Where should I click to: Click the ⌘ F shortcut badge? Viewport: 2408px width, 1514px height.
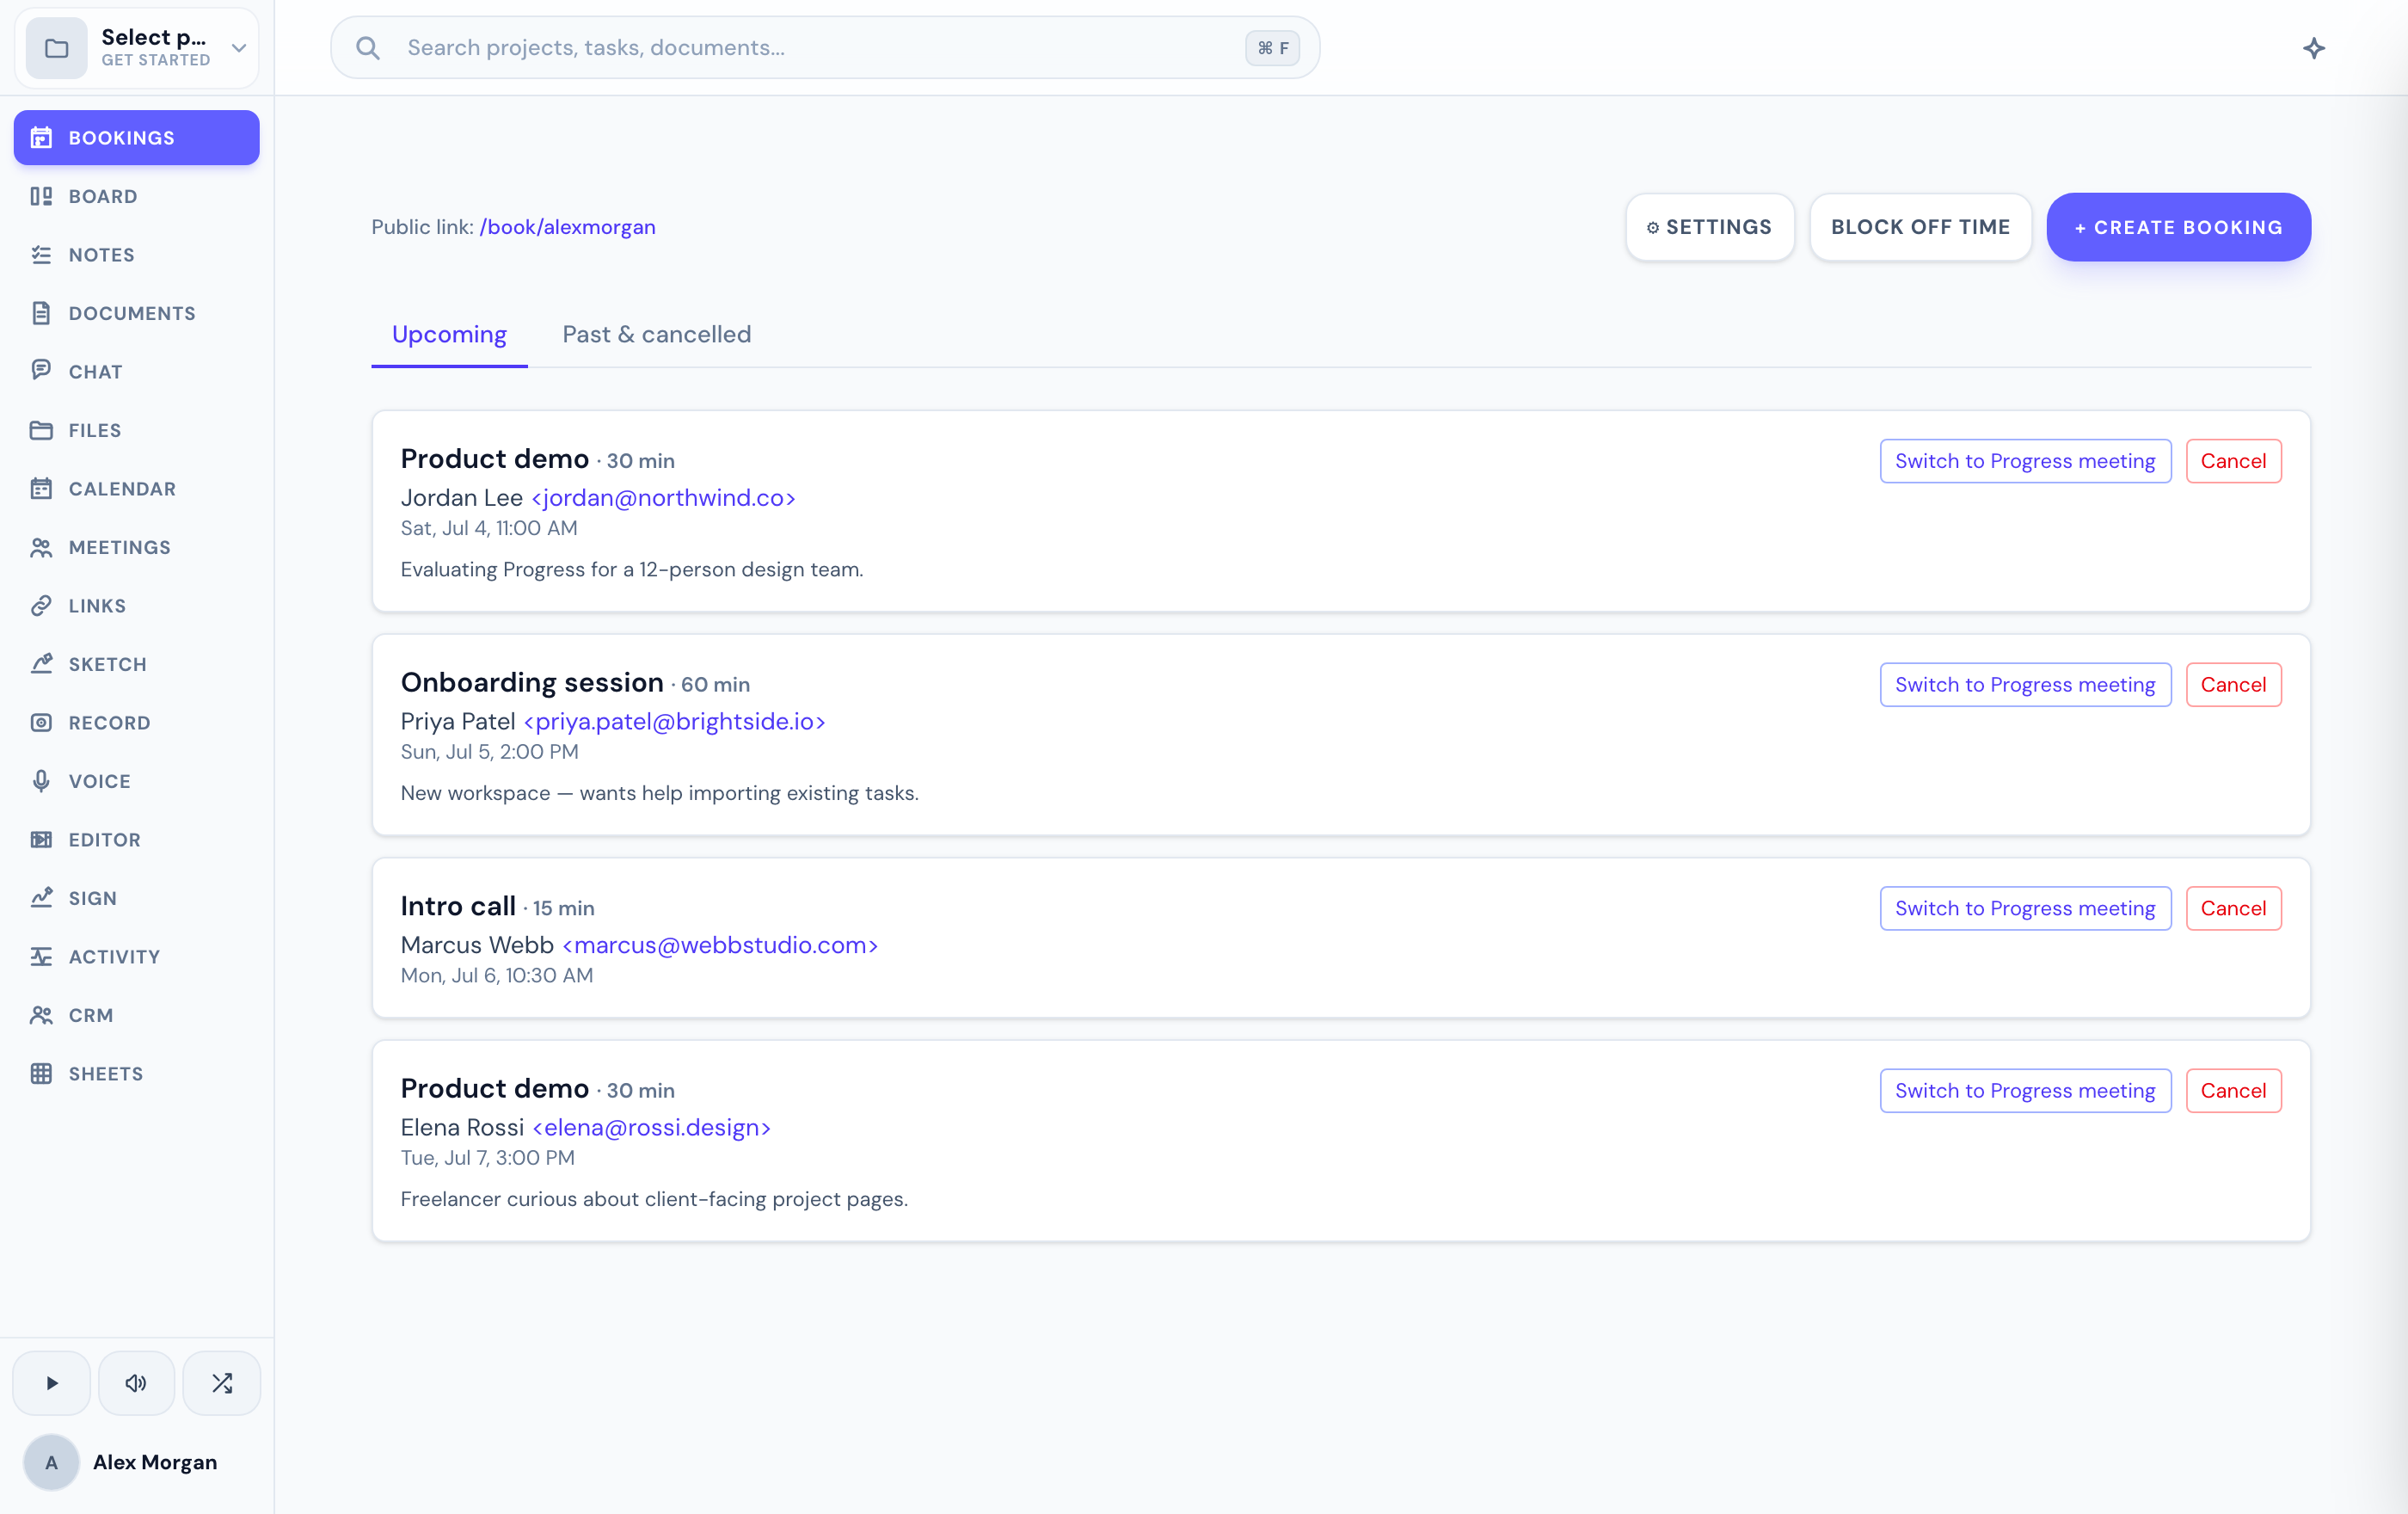tap(1272, 48)
